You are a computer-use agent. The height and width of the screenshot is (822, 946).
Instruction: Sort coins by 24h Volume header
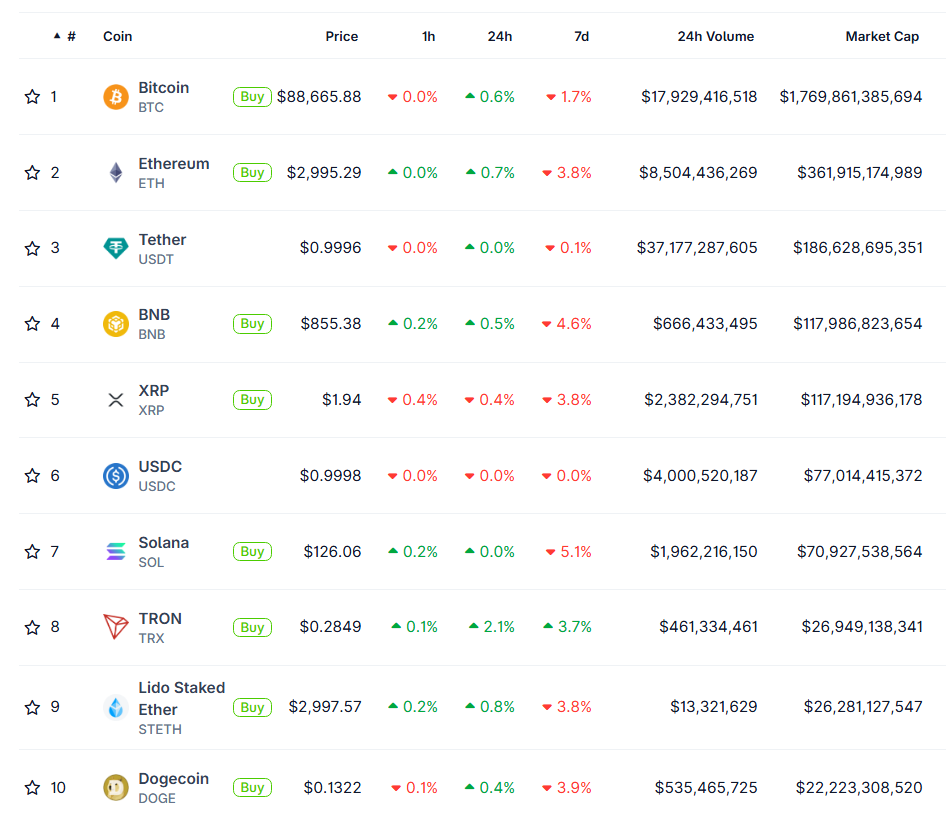tap(715, 37)
